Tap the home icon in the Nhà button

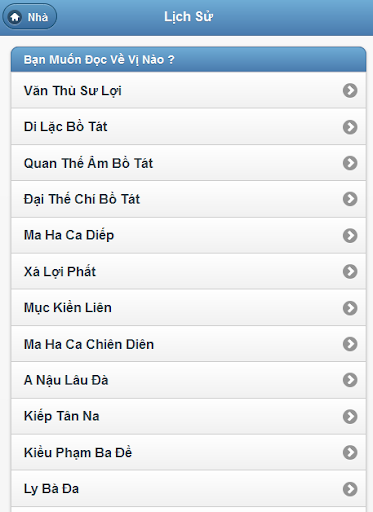click(x=15, y=17)
